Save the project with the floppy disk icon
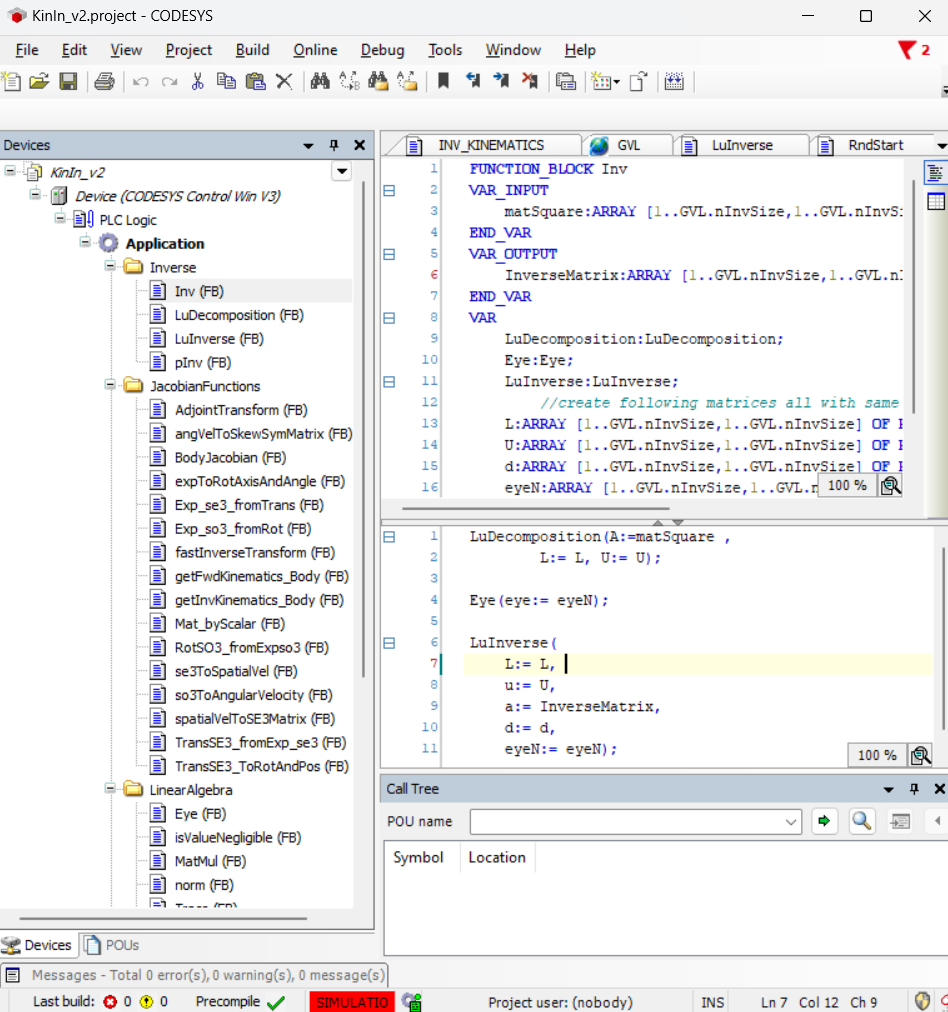 point(68,81)
